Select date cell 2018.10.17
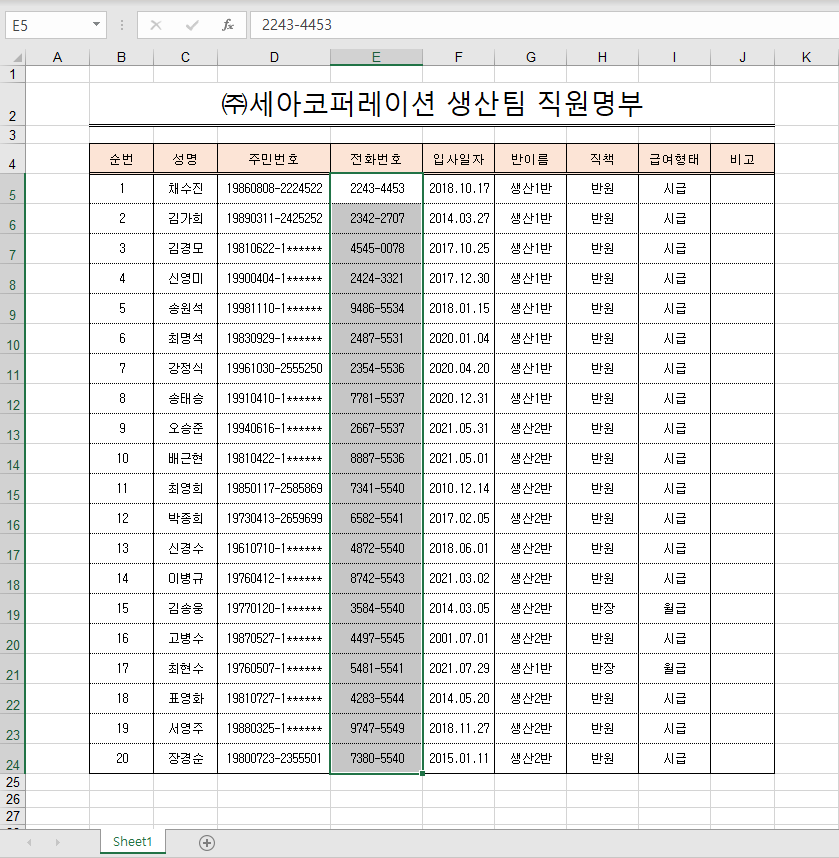This screenshot has width=839, height=858. click(459, 189)
